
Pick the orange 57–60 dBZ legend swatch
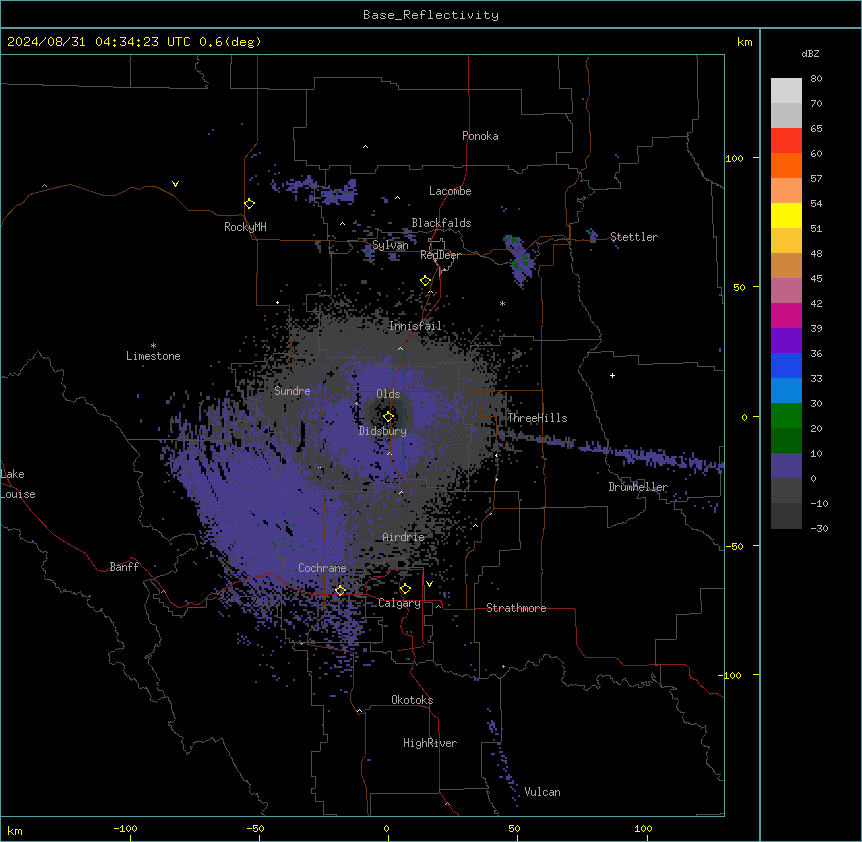(786, 165)
